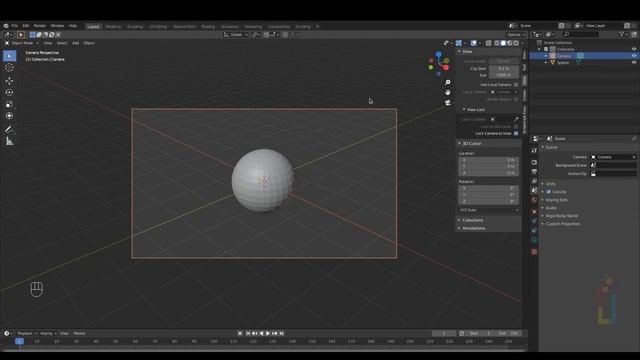The width and height of the screenshot is (640, 360).
Task: Open the Render menu
Action: coord(40,26)
